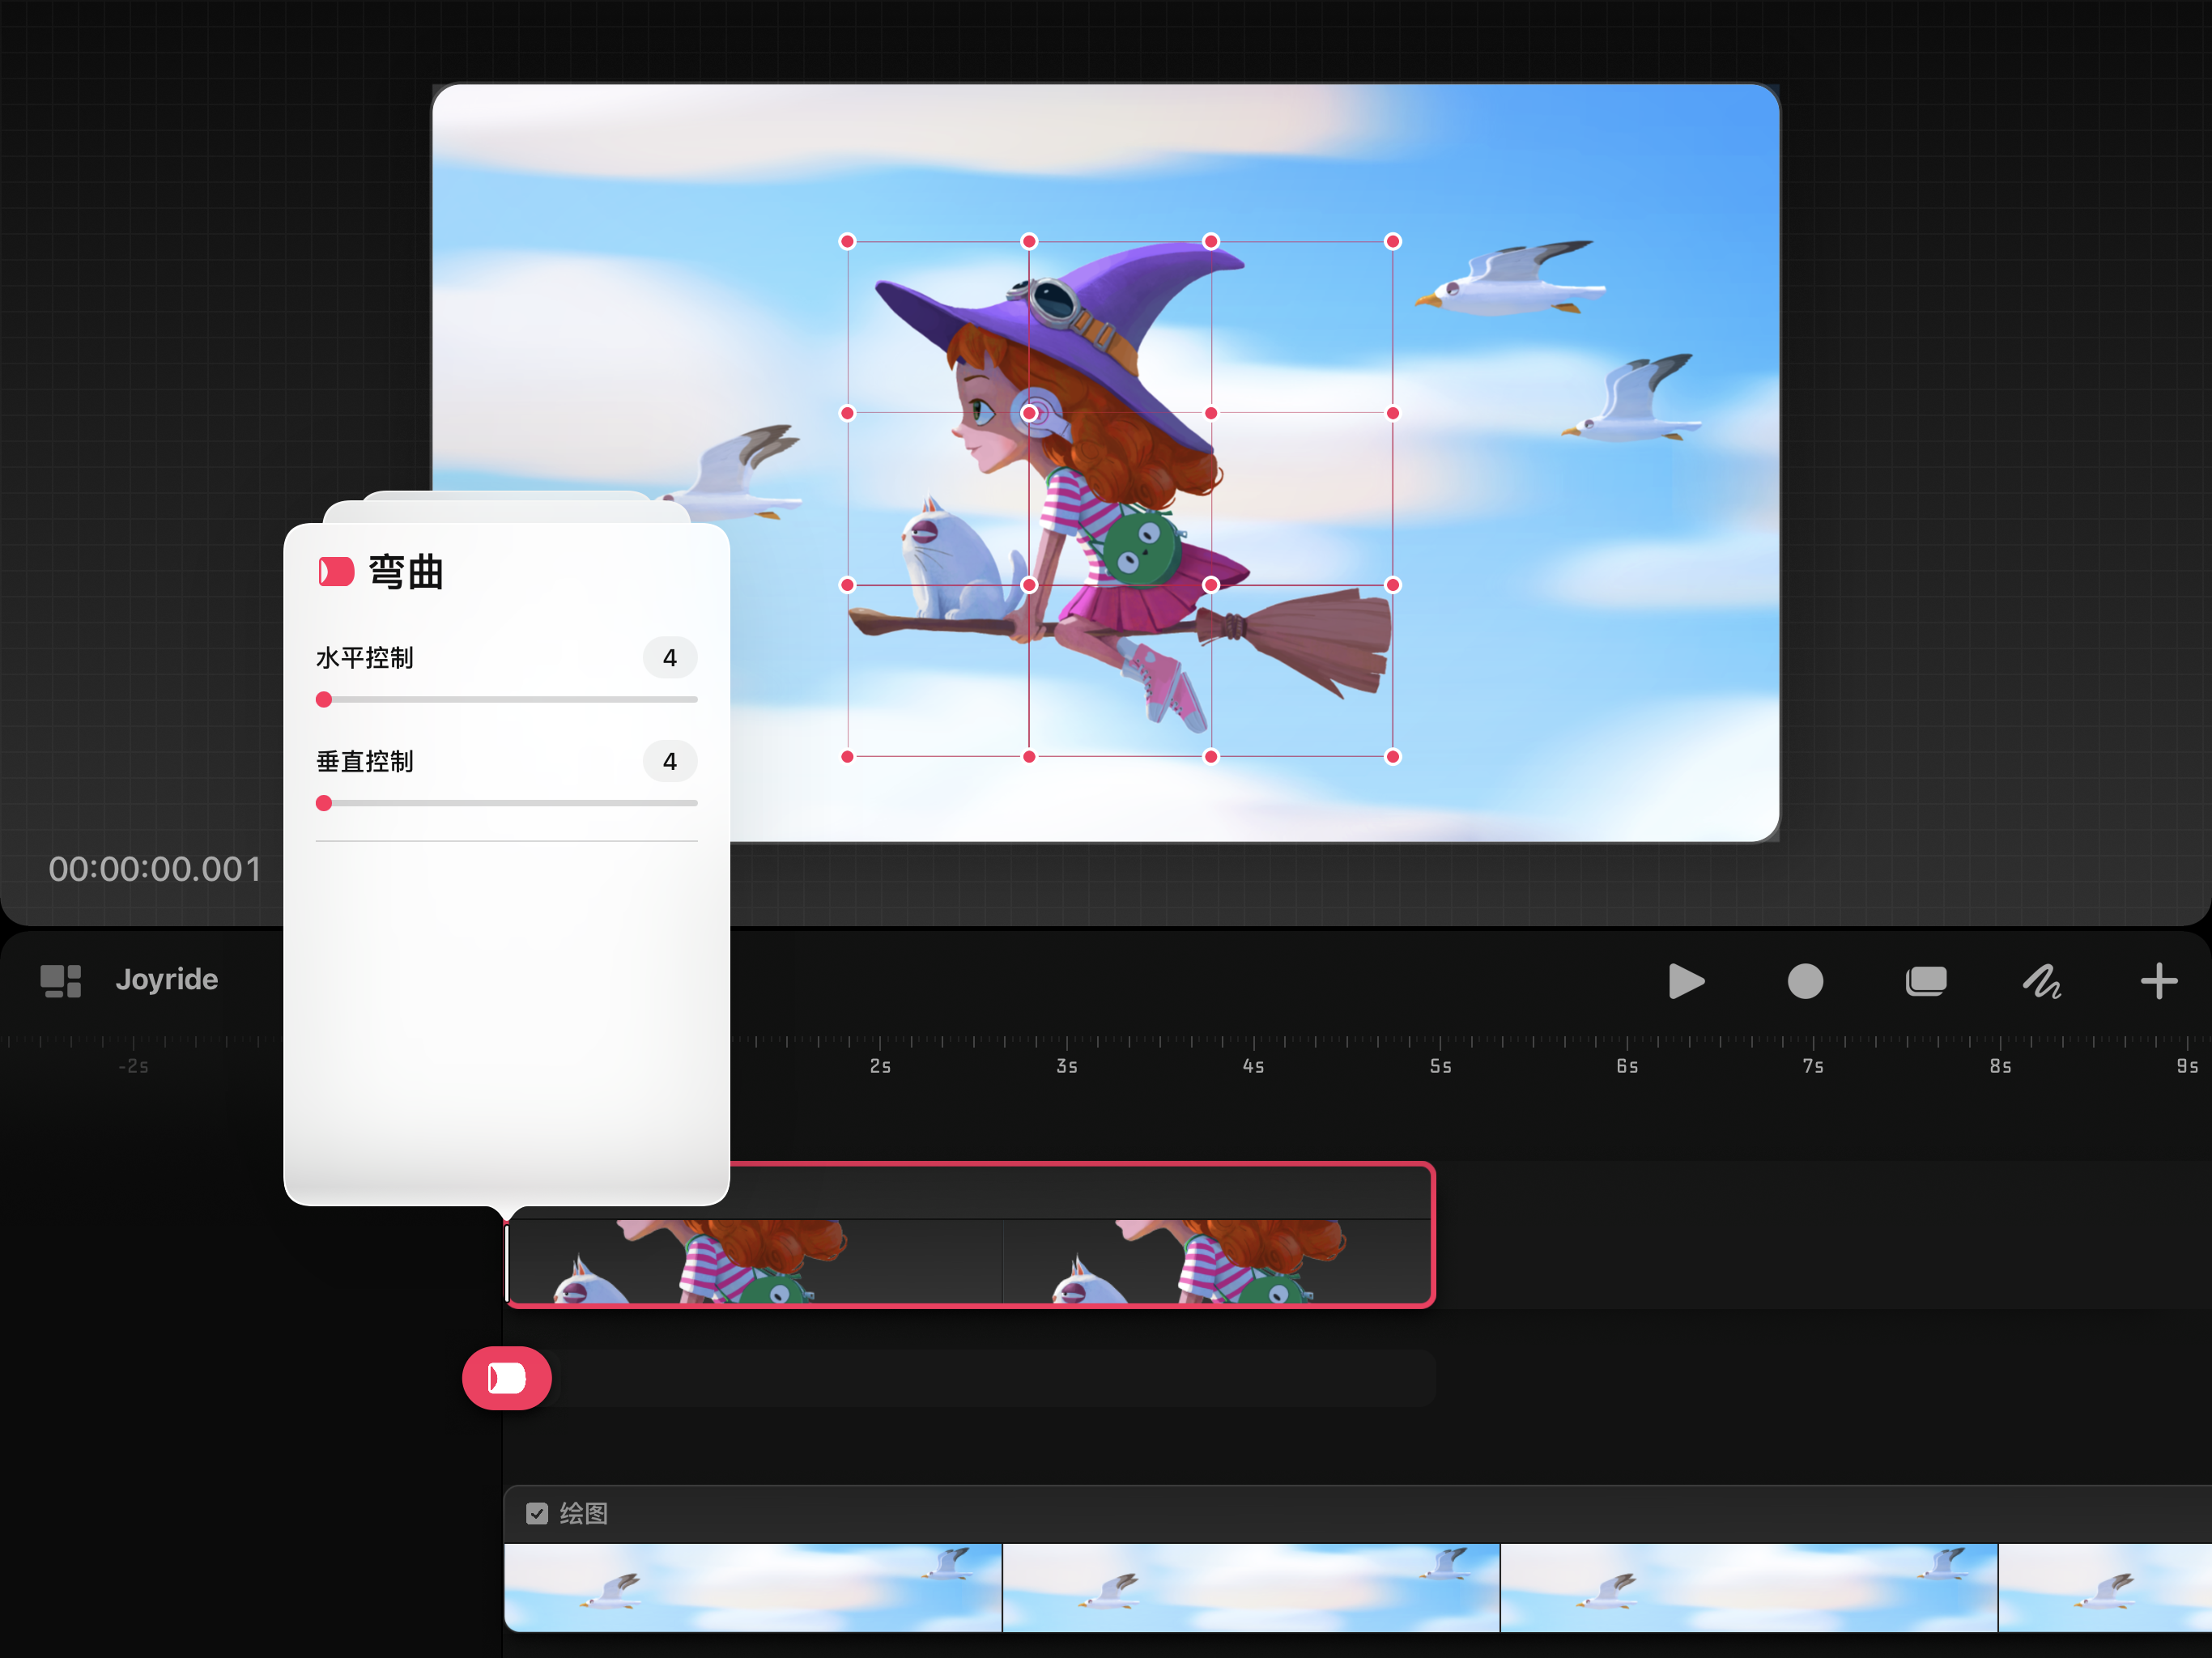Click the red warp icon beside 弯曲 title
The width and height of the screenshot is (2212, 1658).
pos(336,572)
